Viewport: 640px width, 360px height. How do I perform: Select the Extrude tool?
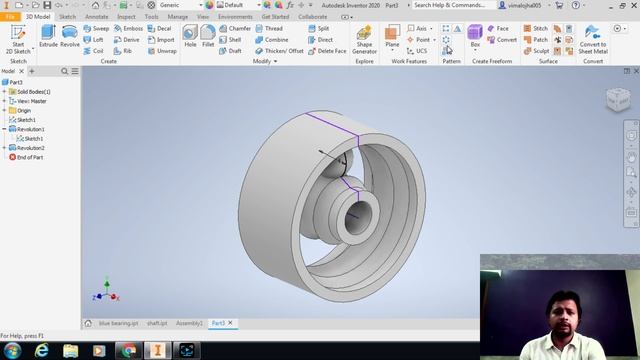(48, 36)
